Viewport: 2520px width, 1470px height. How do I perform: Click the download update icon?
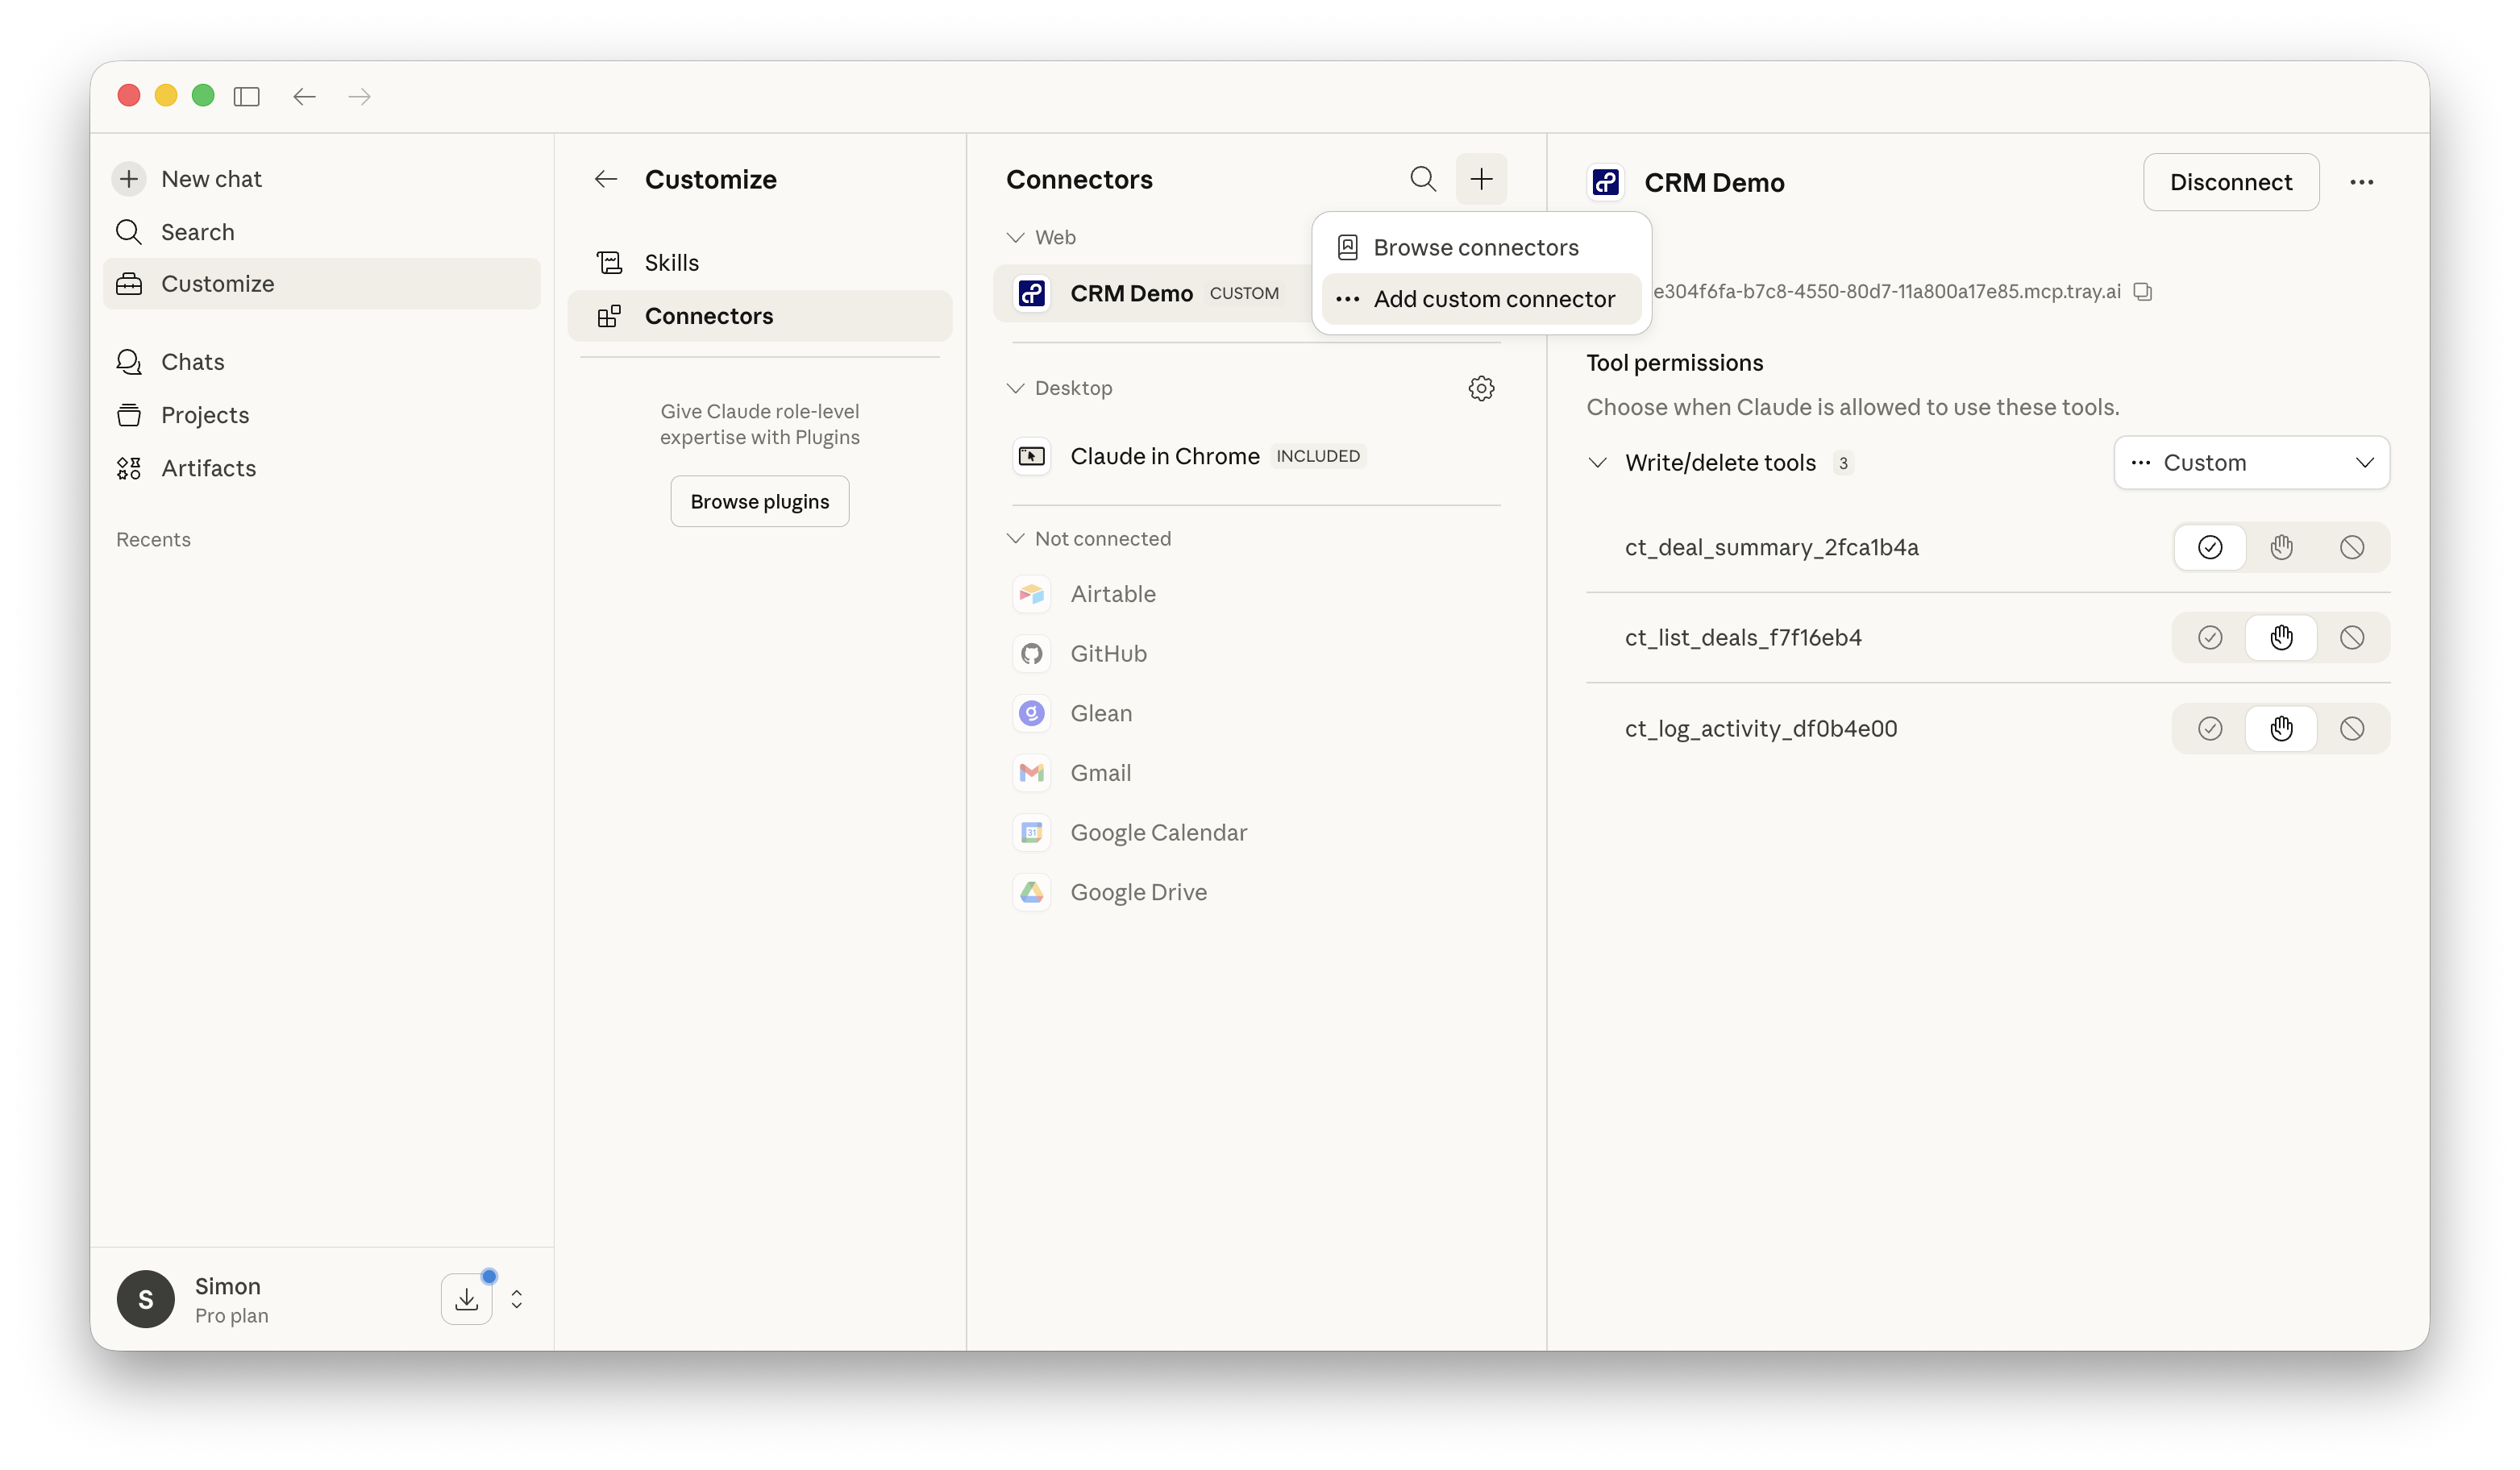pos(466,1298)
